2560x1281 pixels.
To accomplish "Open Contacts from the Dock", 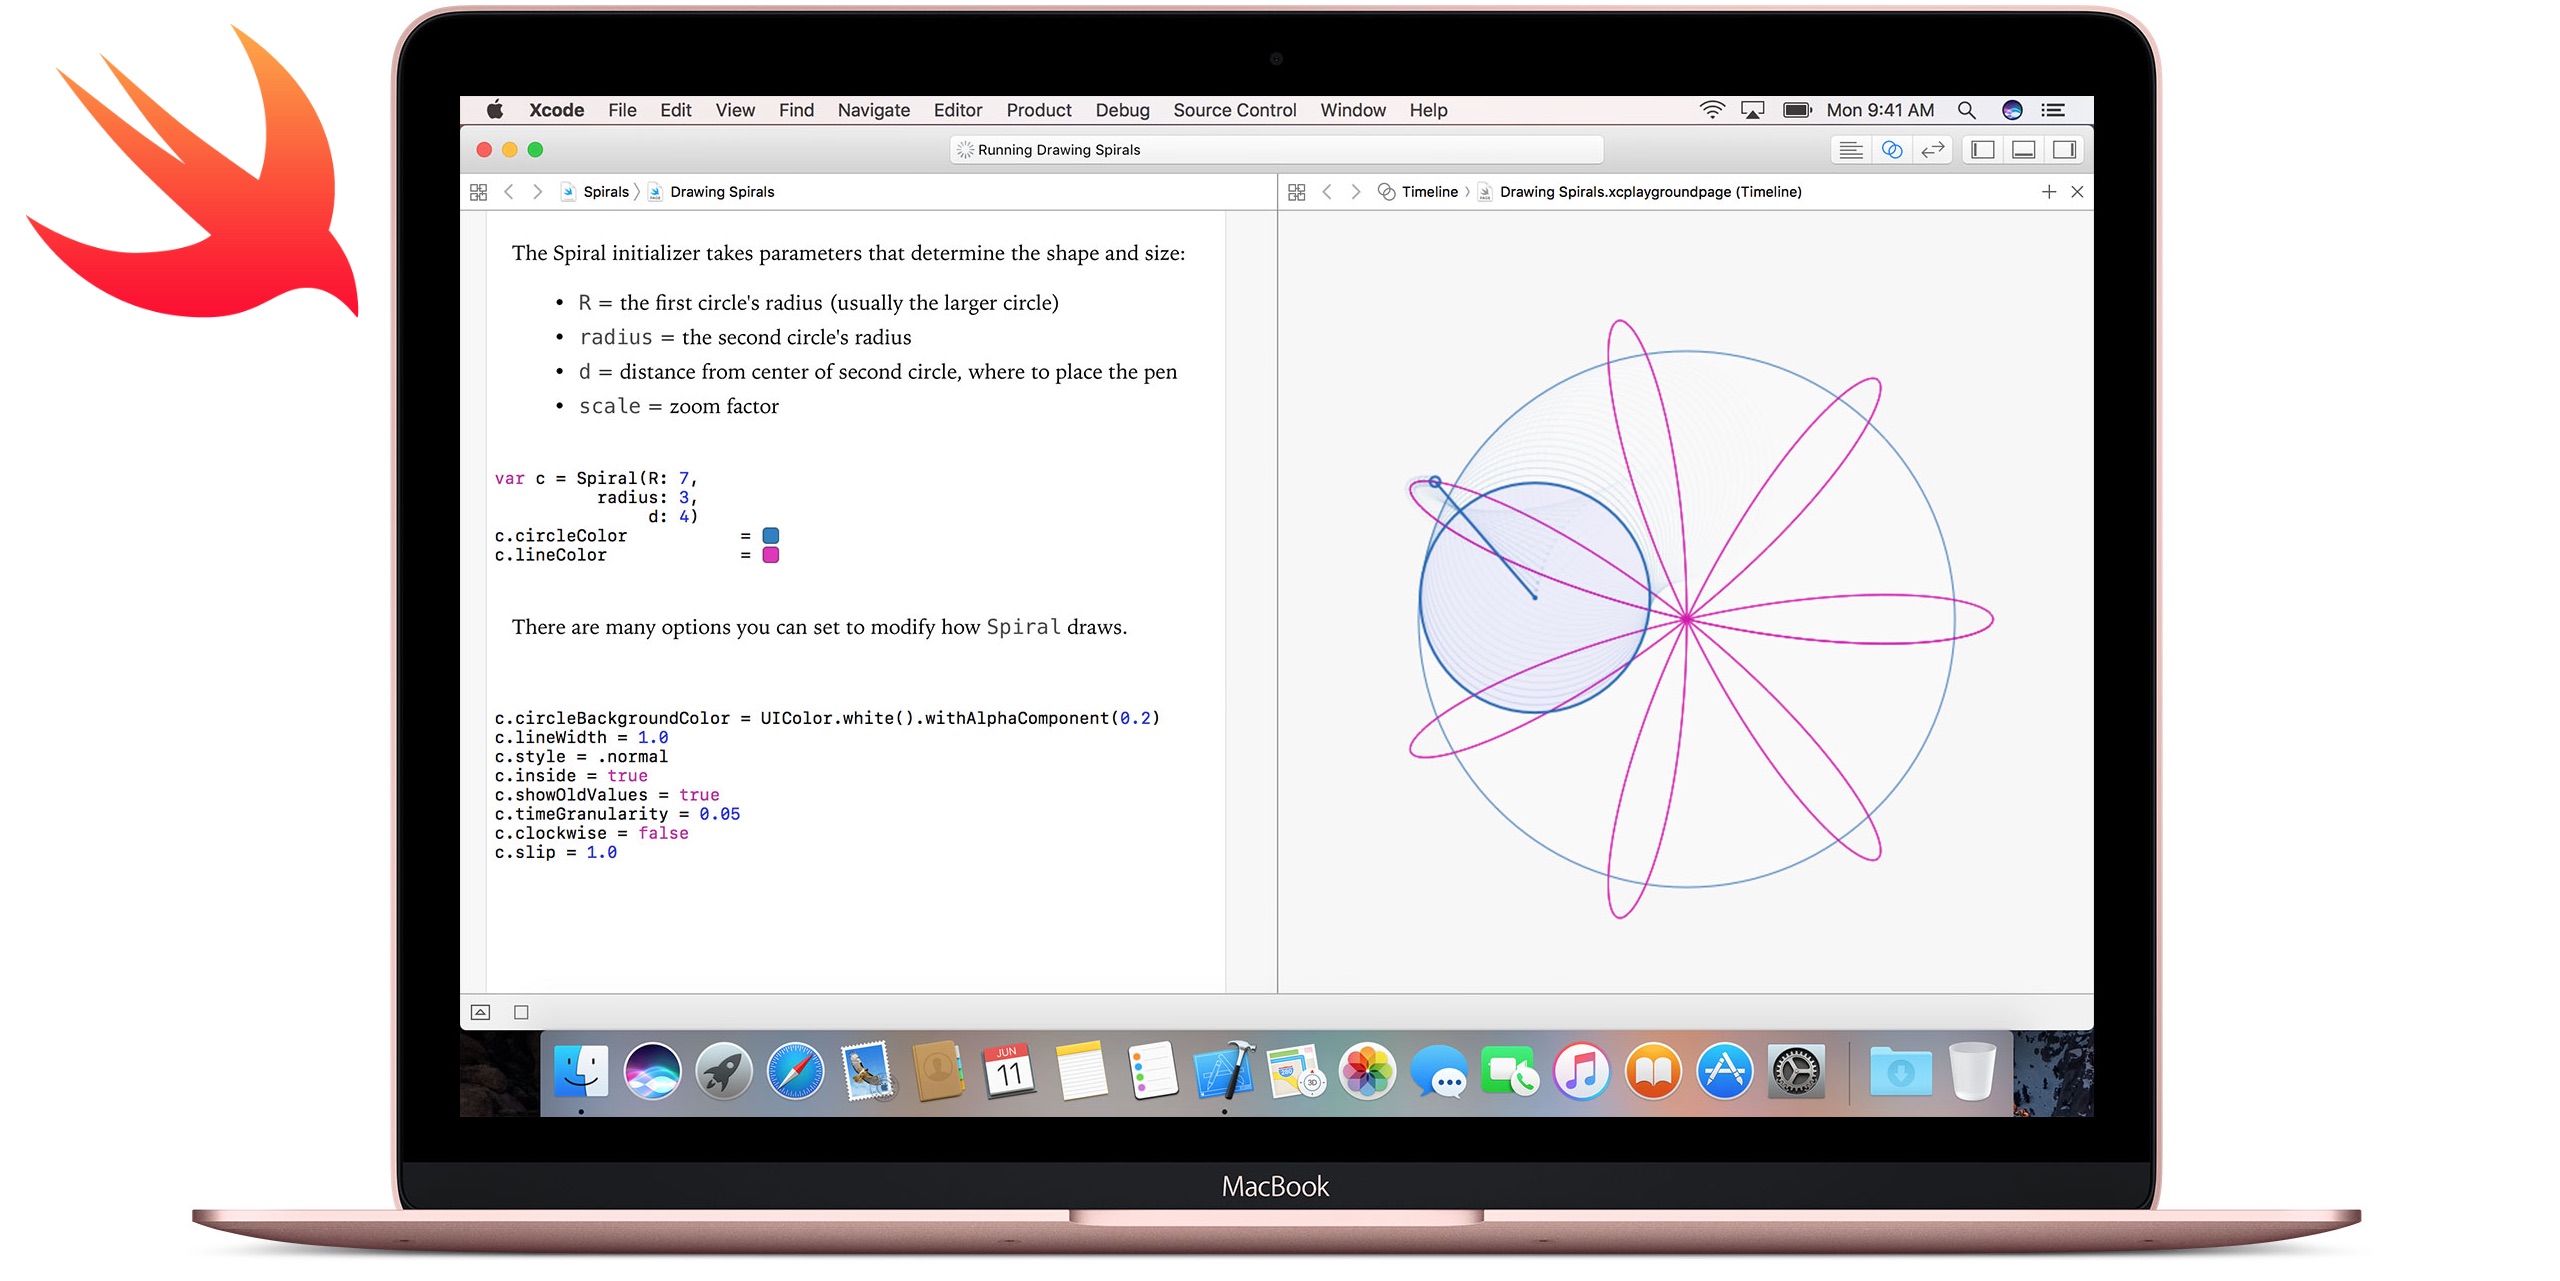I will point(938,1072).
